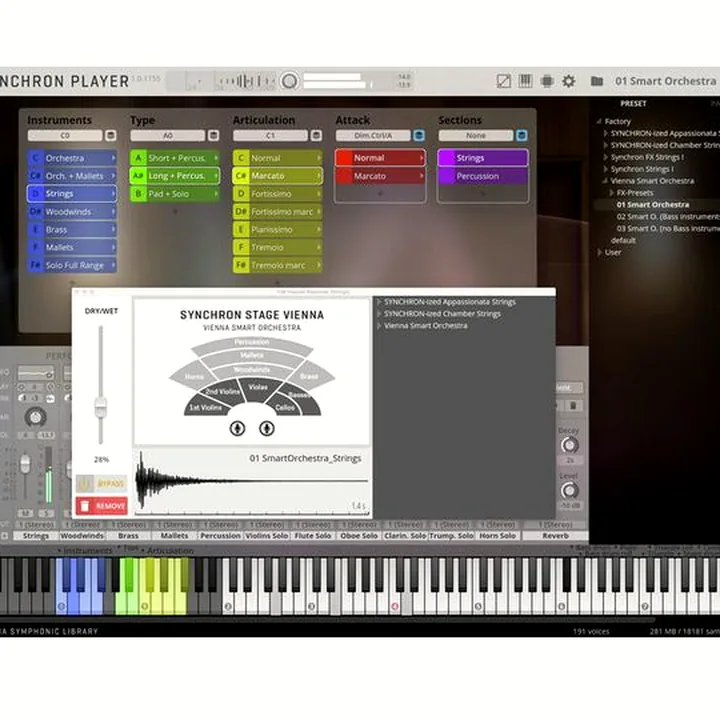
Task: Click the 1st Violins section on stage map
Action: pyautogui.click(x=205, y=407)
